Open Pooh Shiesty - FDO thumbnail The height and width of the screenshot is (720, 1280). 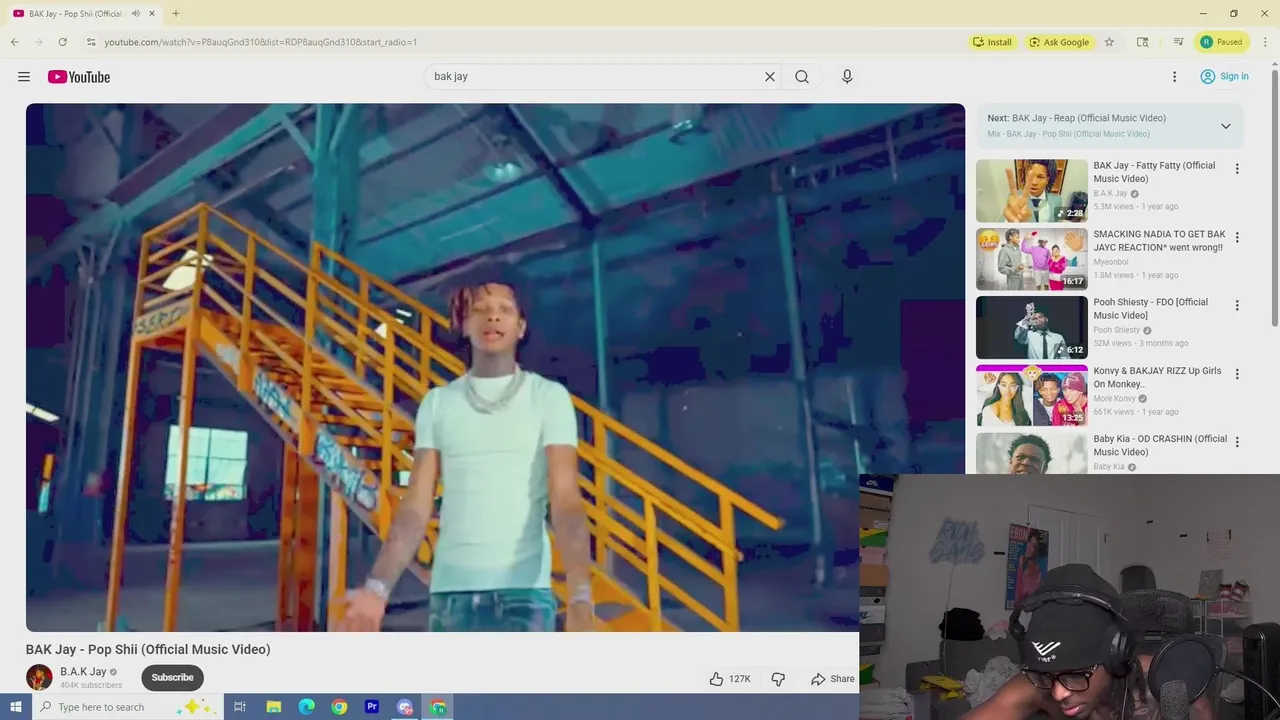pyautogui.click(x=1031, y=327)
